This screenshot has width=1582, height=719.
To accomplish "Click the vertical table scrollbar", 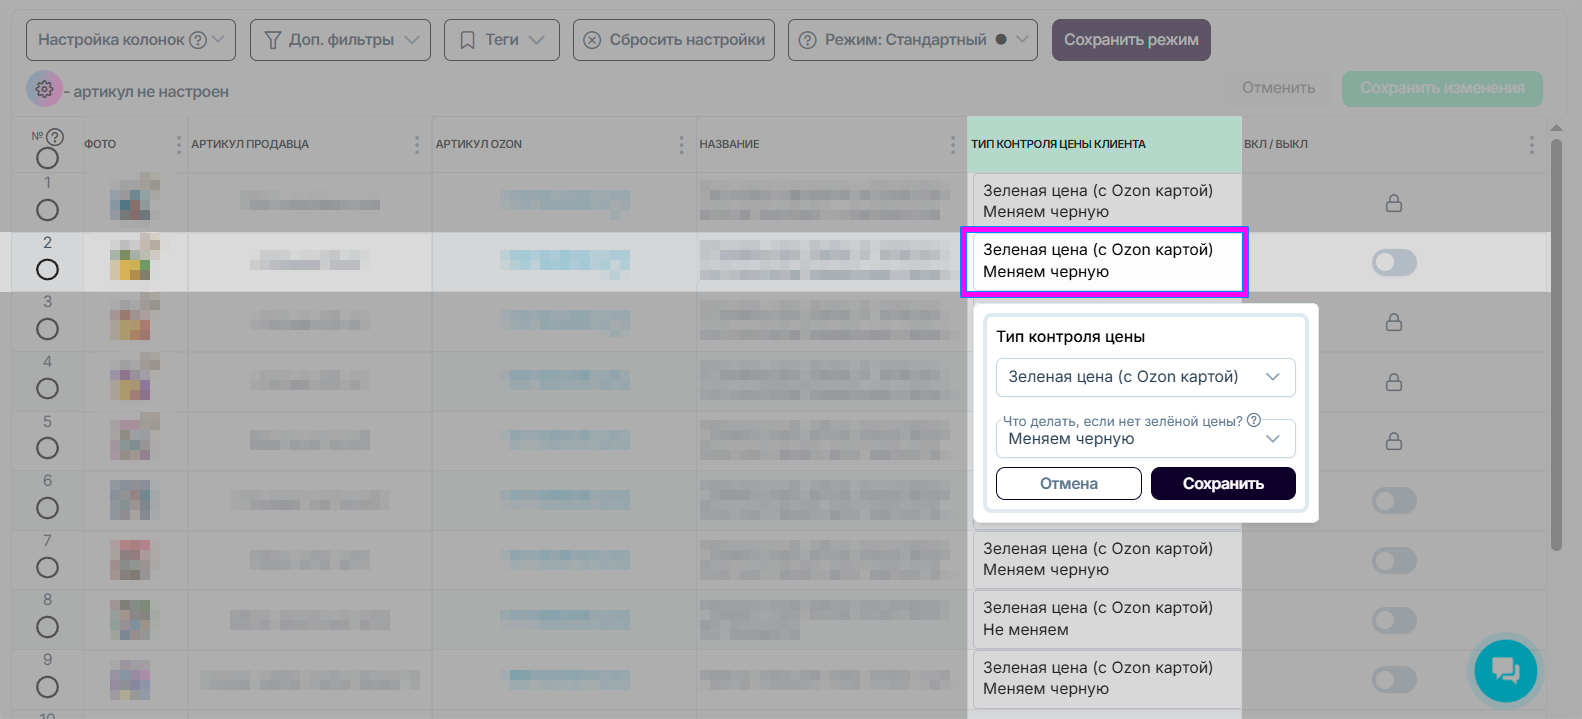I will 1556,344.
